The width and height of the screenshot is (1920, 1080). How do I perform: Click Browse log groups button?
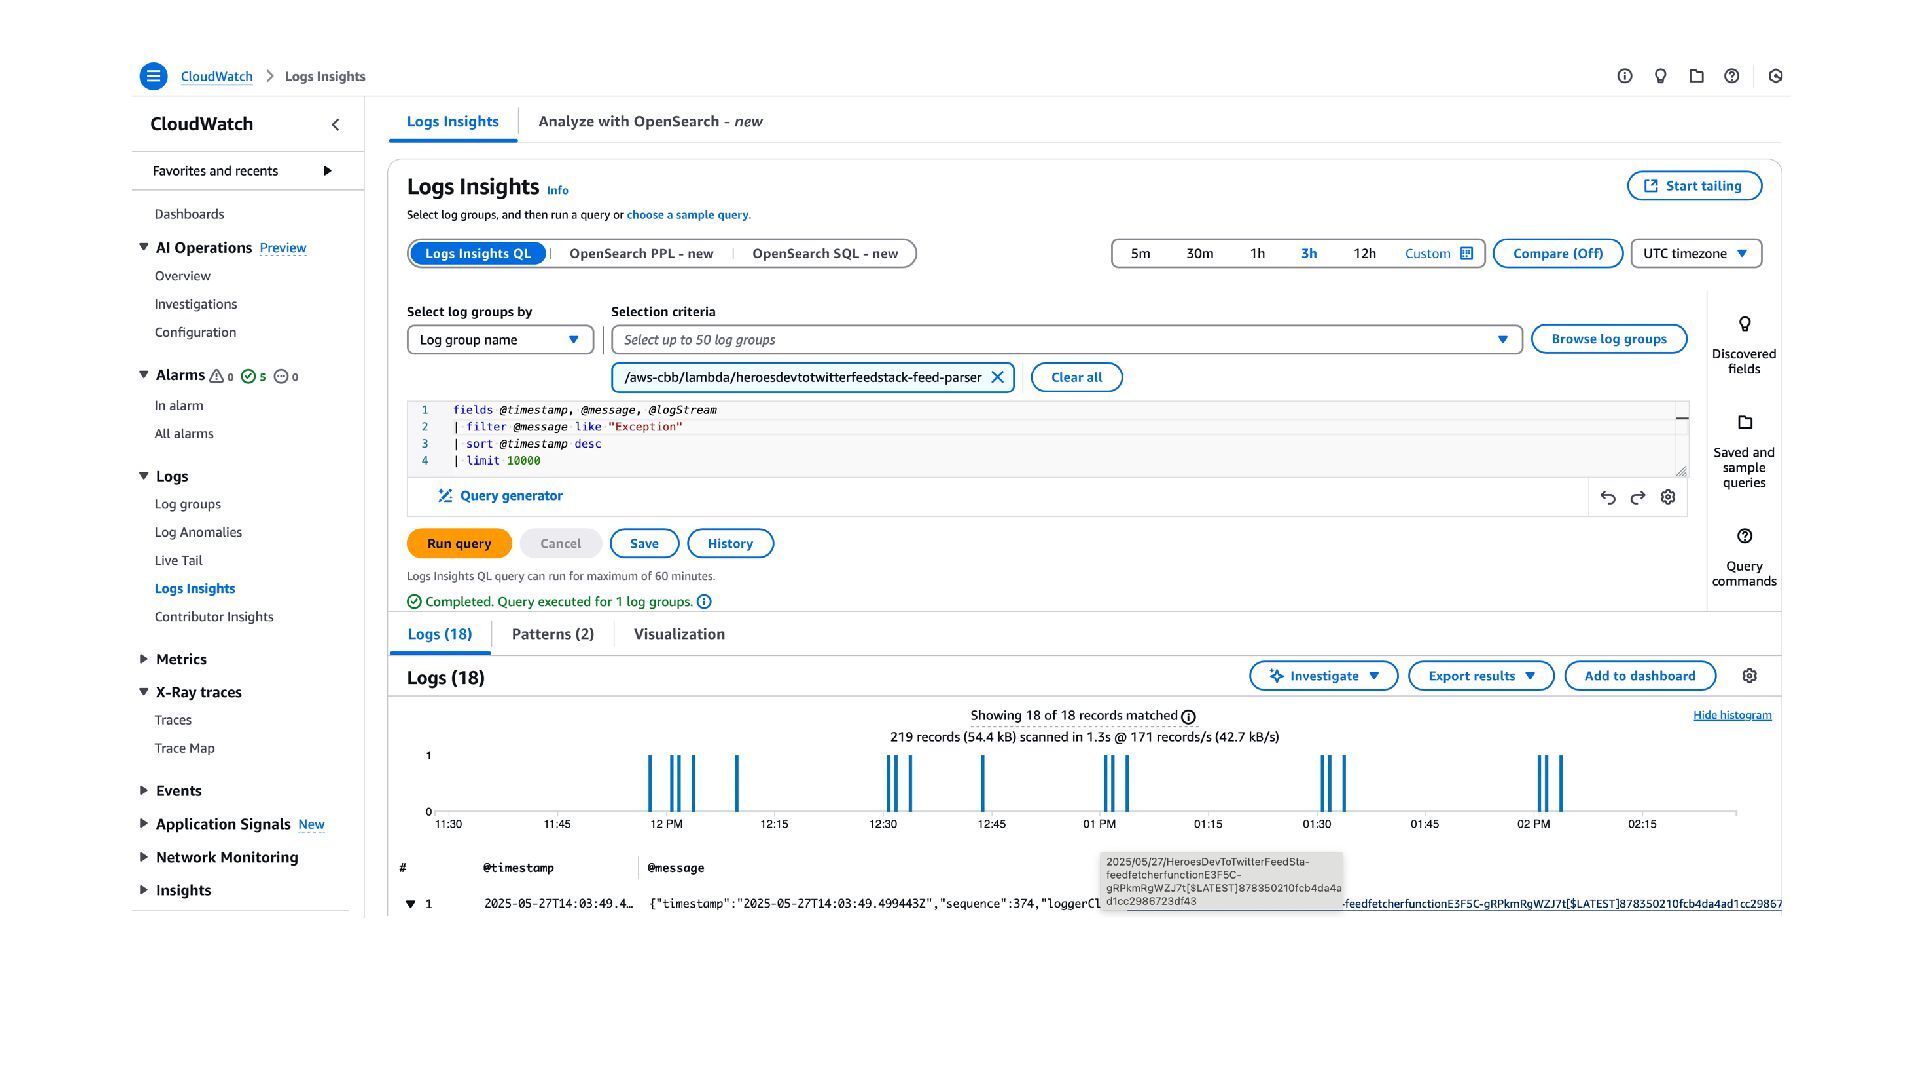pos(1609,339)
